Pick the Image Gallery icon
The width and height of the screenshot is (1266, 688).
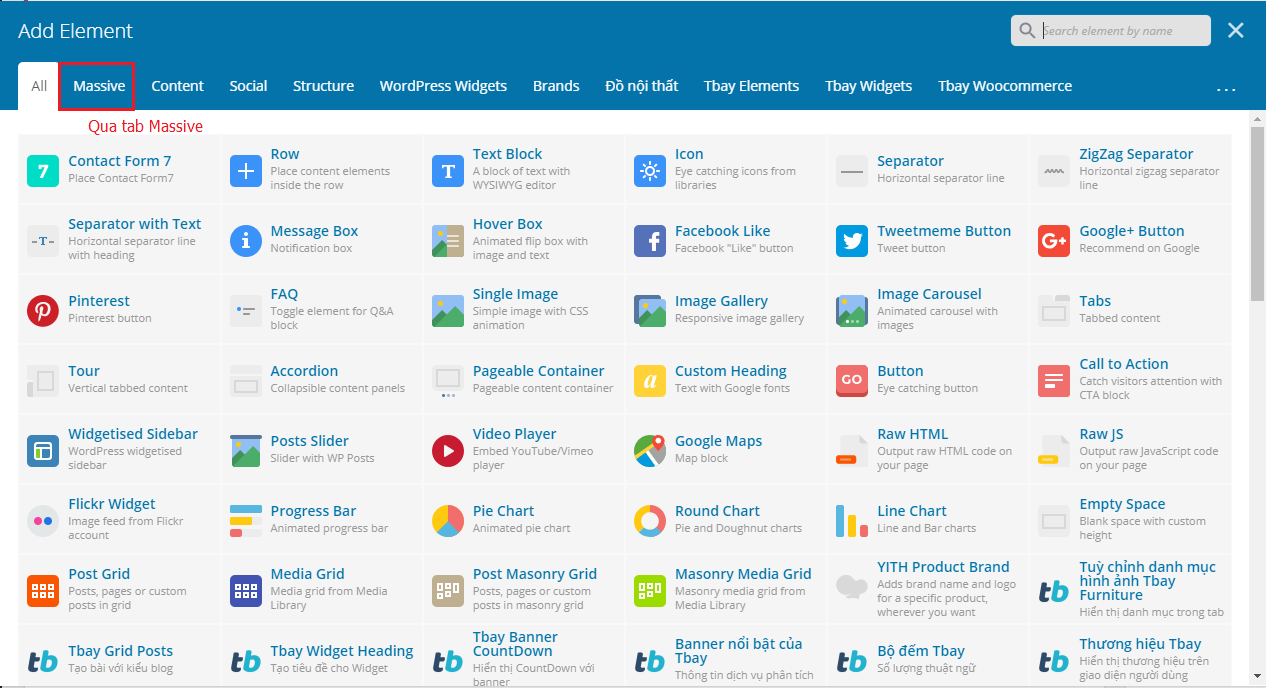(650, 311)
